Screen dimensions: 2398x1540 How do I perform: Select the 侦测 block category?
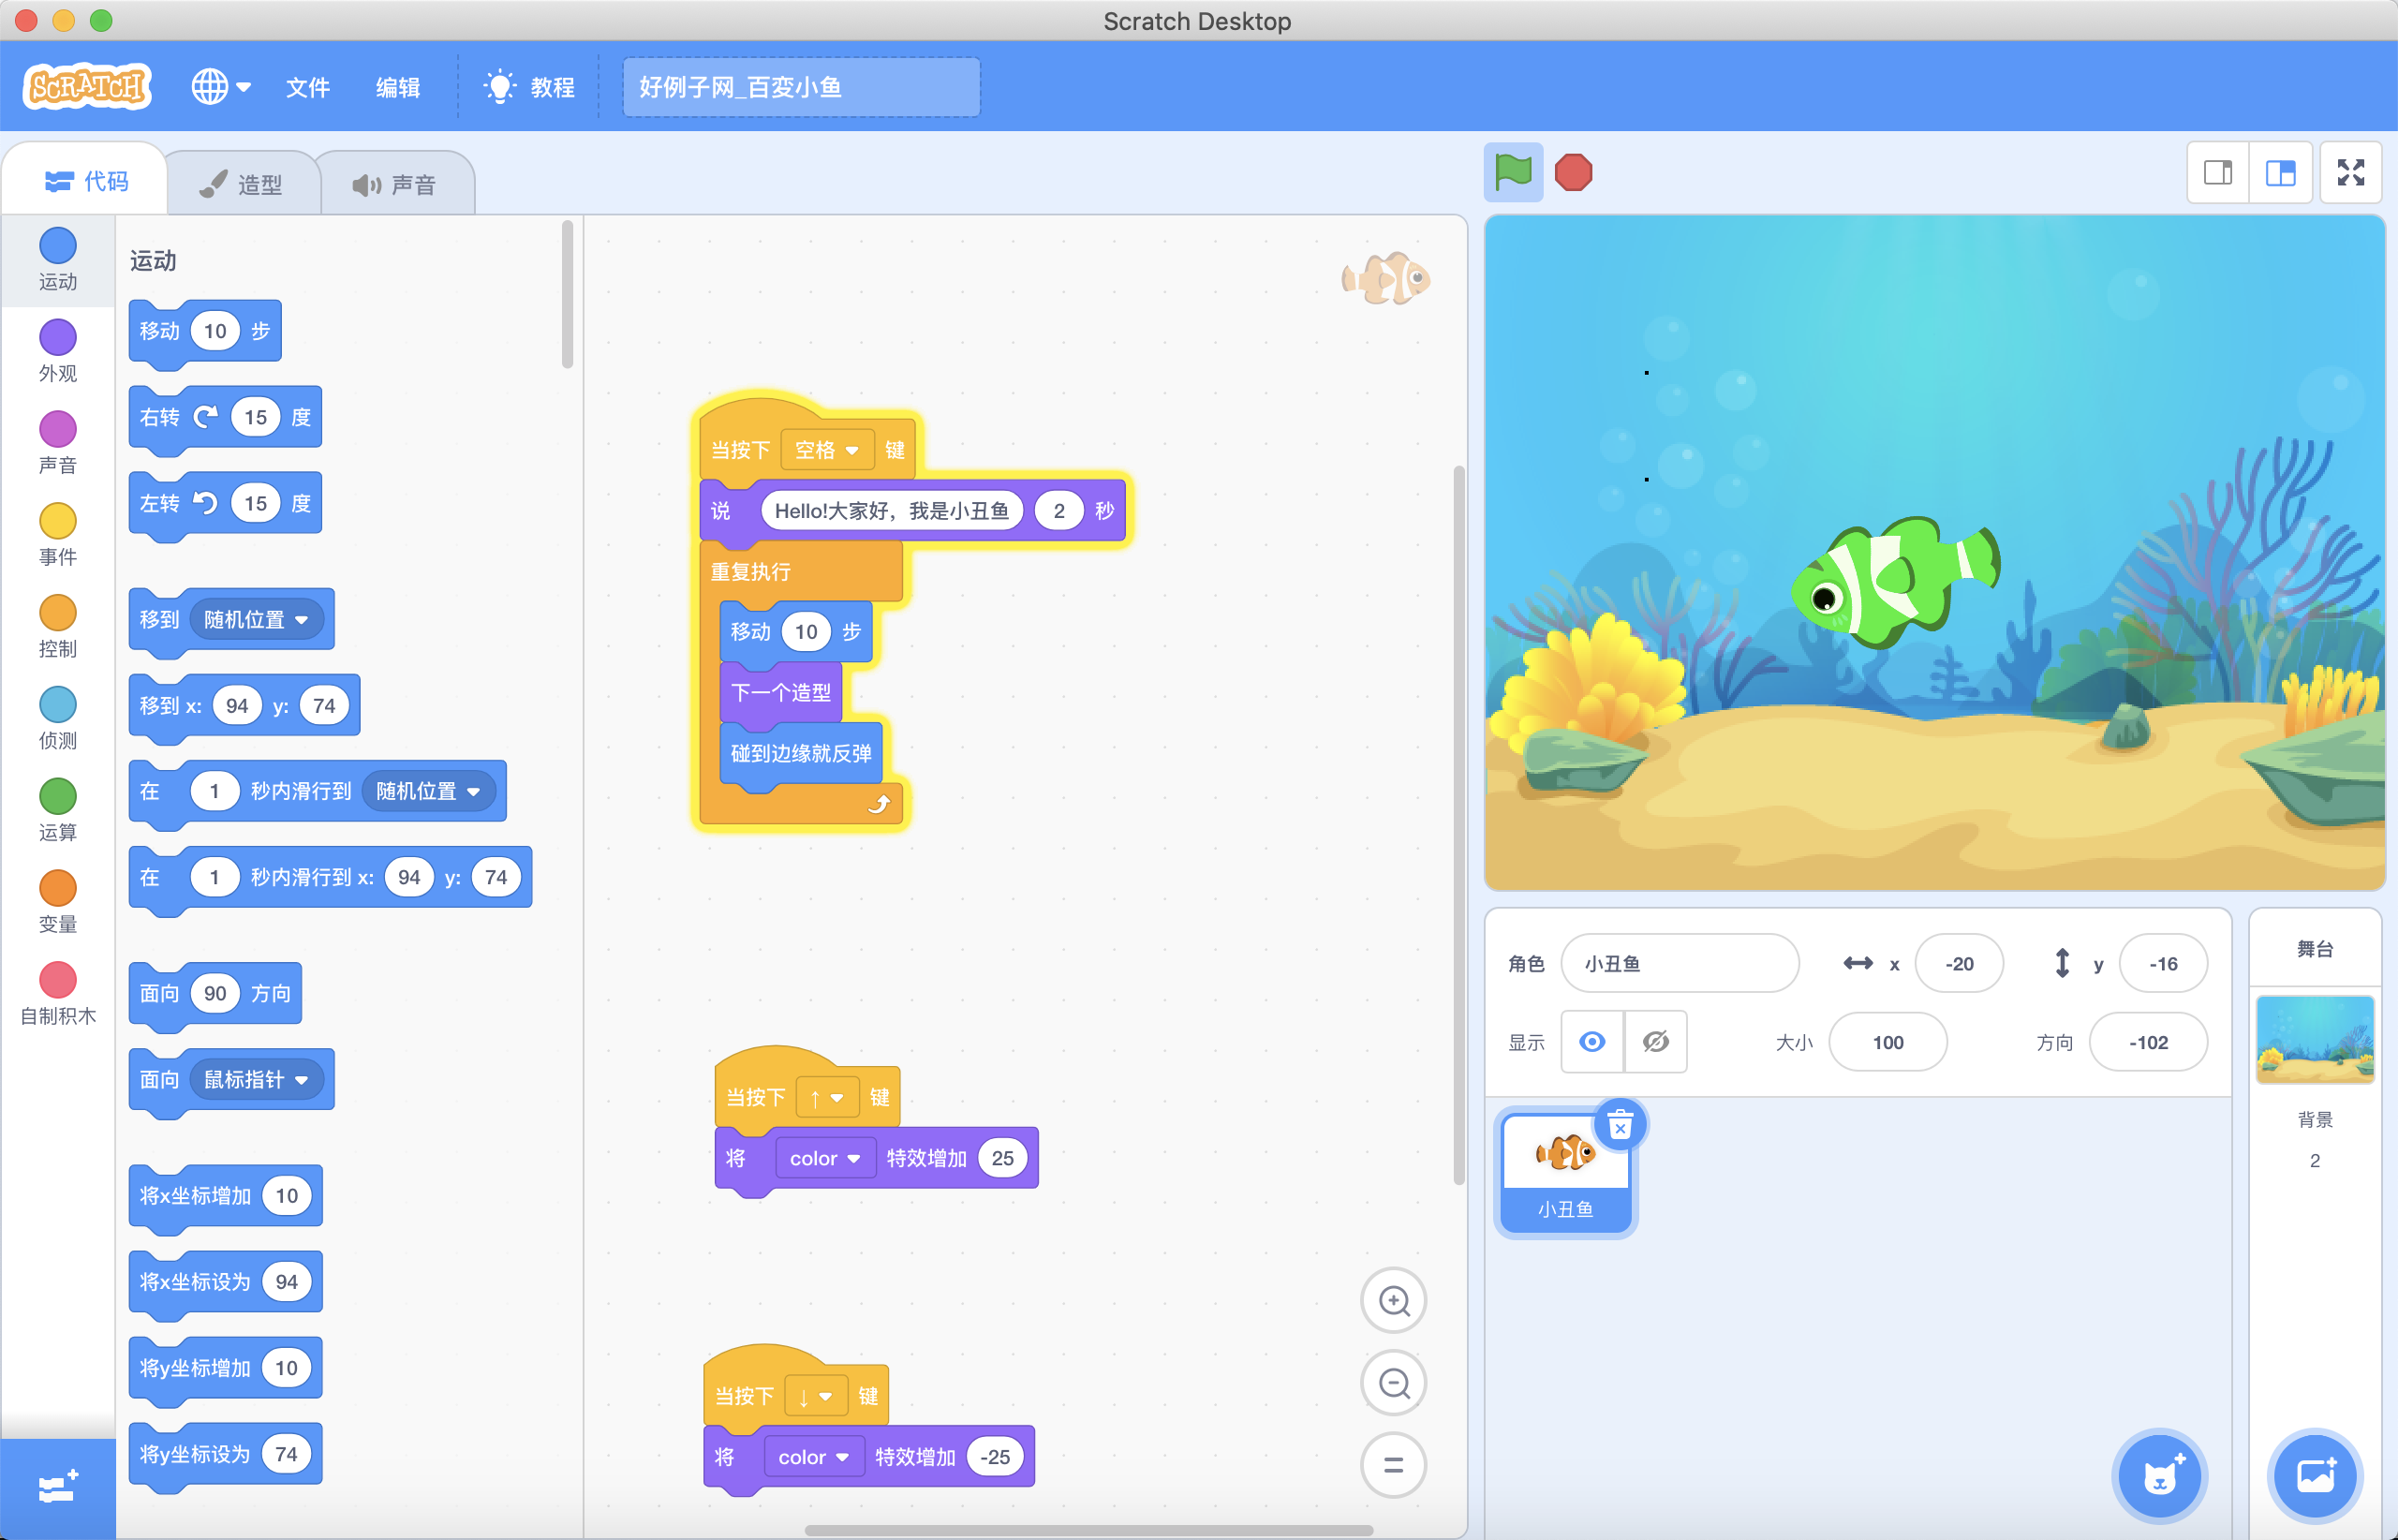coord(58,719)
